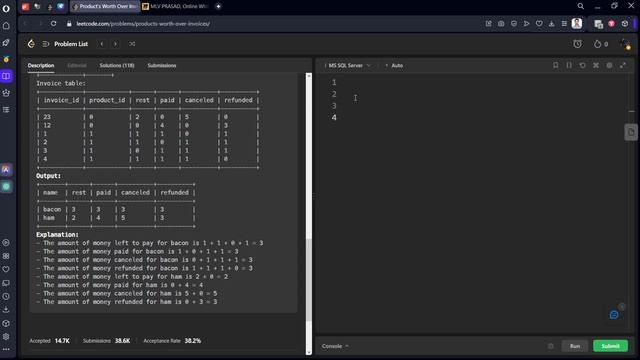This screenshot has height=360, width=640.
Task: Open Opera main menu logo
Action: click(6, 8)
